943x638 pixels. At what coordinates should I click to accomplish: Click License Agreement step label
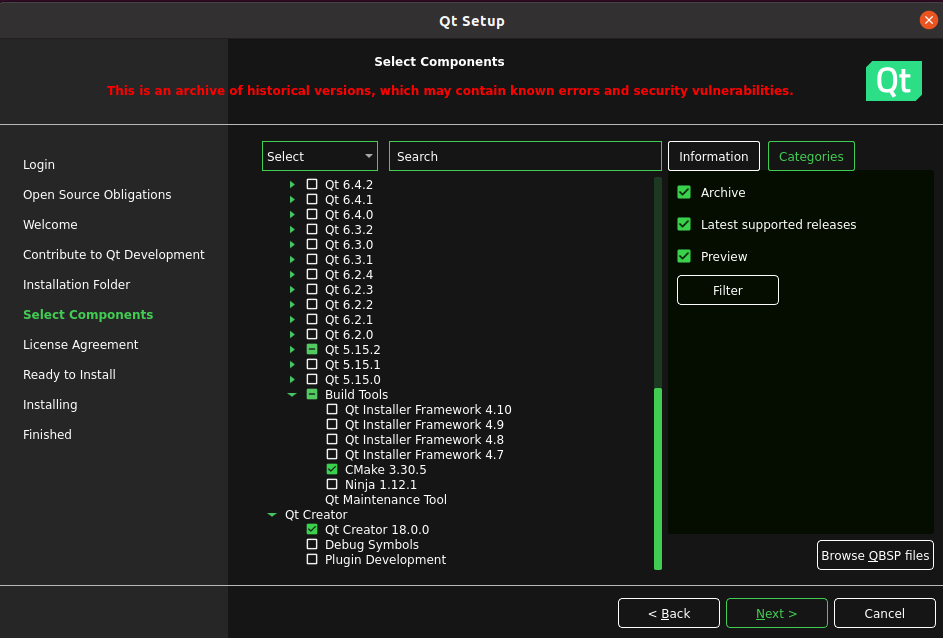pyautogui.click(x=81, y=345)
